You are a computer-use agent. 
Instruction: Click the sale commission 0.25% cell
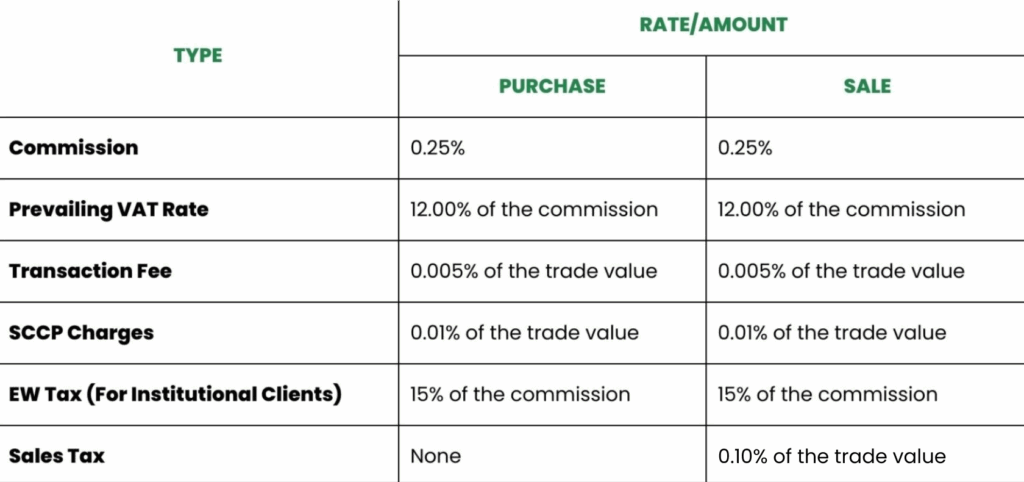click(745, 147)
